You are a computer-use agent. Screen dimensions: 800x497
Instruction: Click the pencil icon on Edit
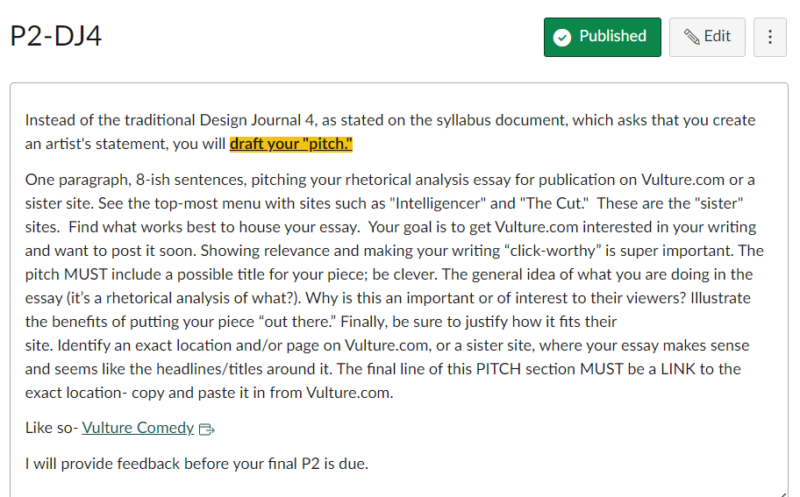point(691,37)
